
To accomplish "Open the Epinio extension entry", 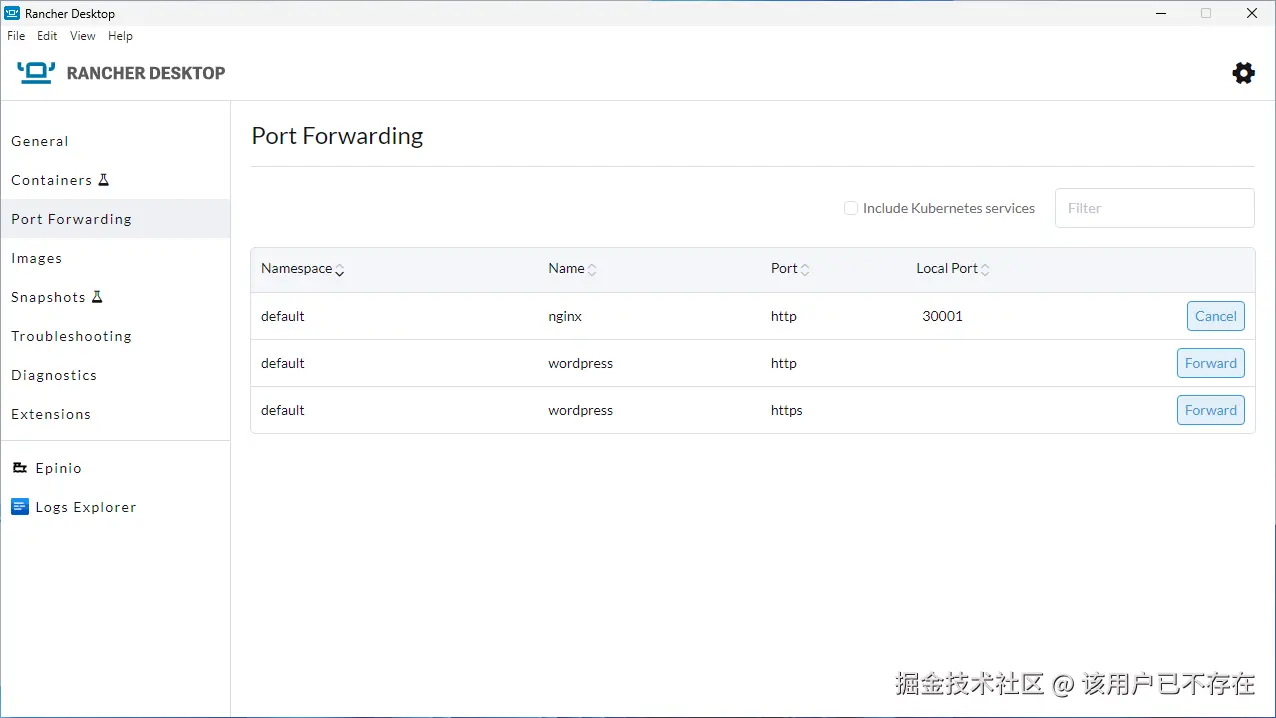I will pos(115,468).
